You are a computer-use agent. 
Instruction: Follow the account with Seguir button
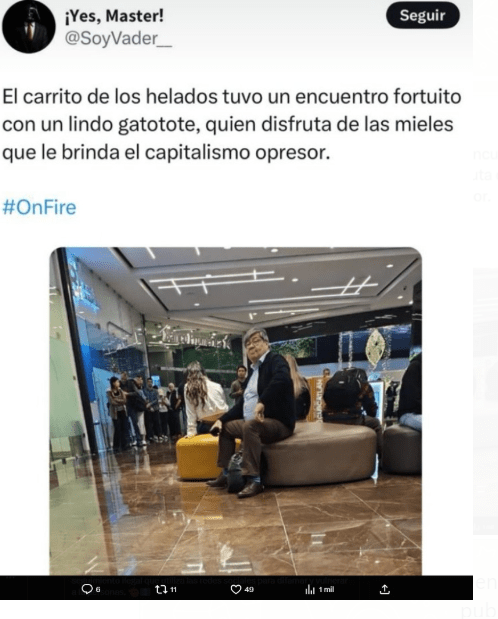(423, 15)
